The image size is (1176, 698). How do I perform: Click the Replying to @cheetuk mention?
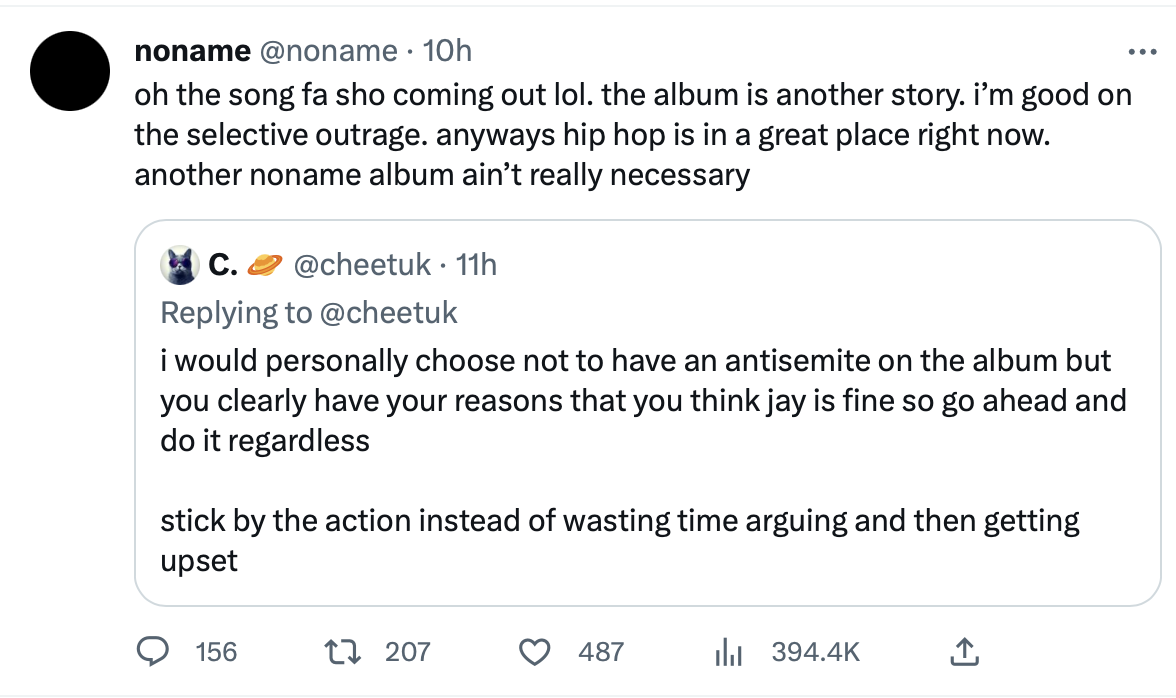tap(388, 312)
